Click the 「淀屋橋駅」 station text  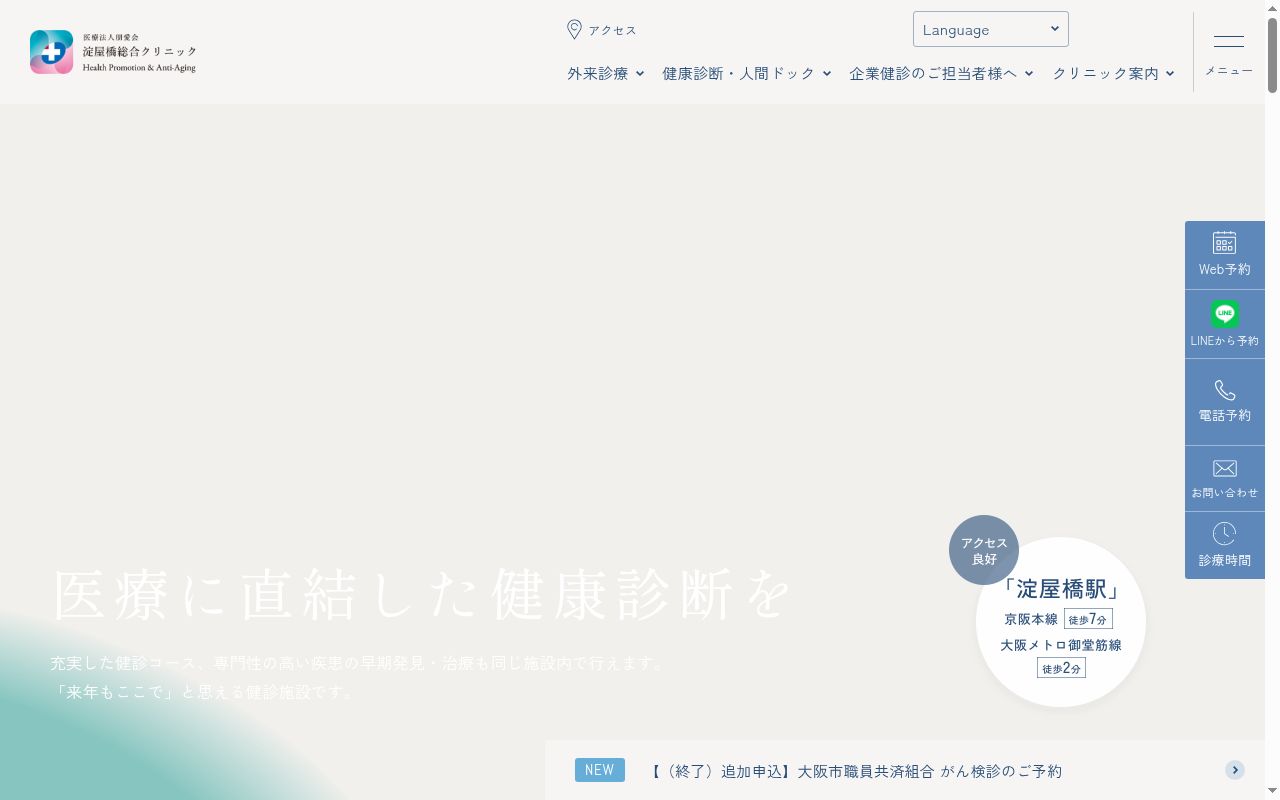[1061, 589]
